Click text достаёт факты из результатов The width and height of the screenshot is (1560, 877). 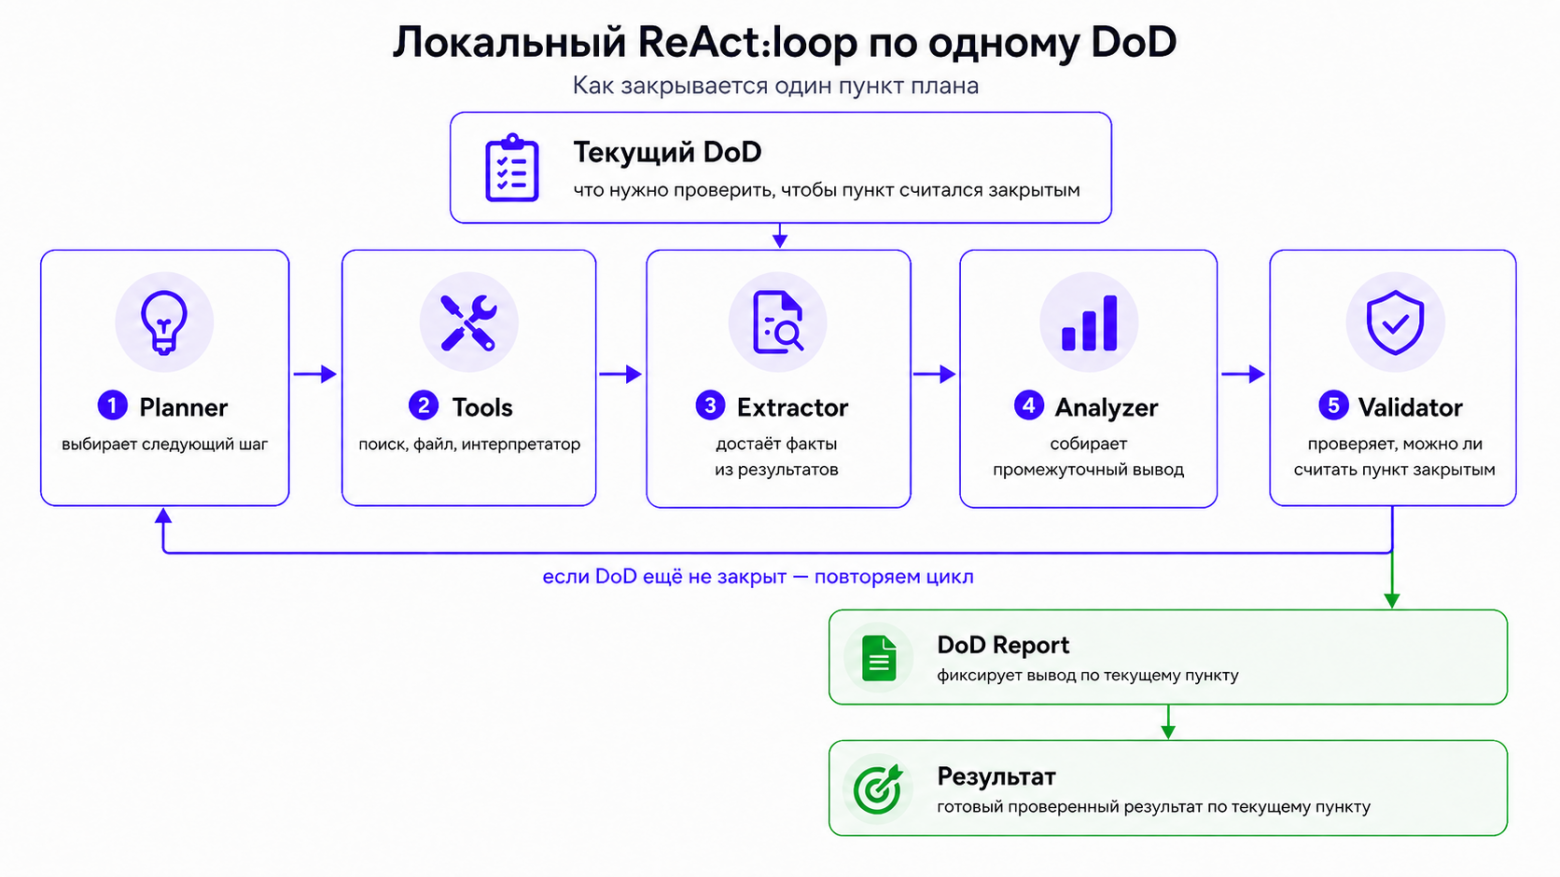click(777, 457)
